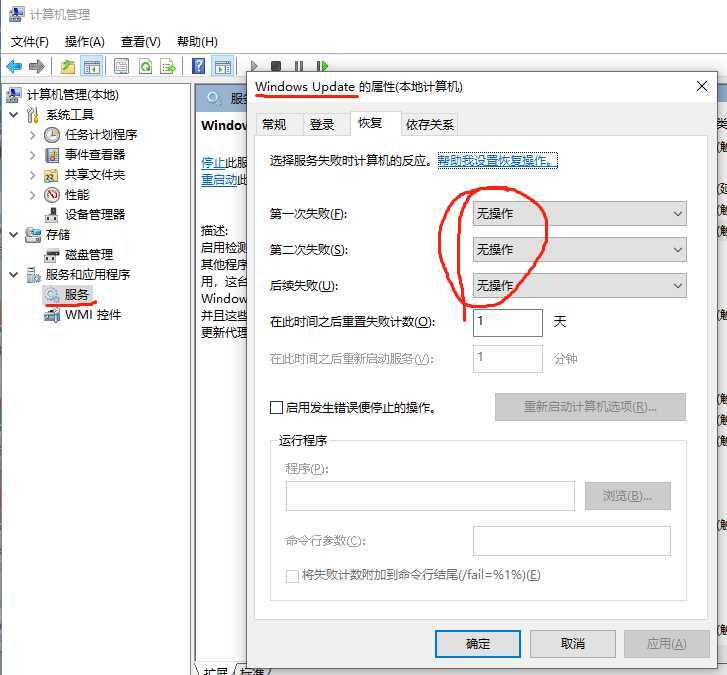This screenshot has height=675, width=727.
Task: Collapse the 存储 tree node
Action: point(14,235)
